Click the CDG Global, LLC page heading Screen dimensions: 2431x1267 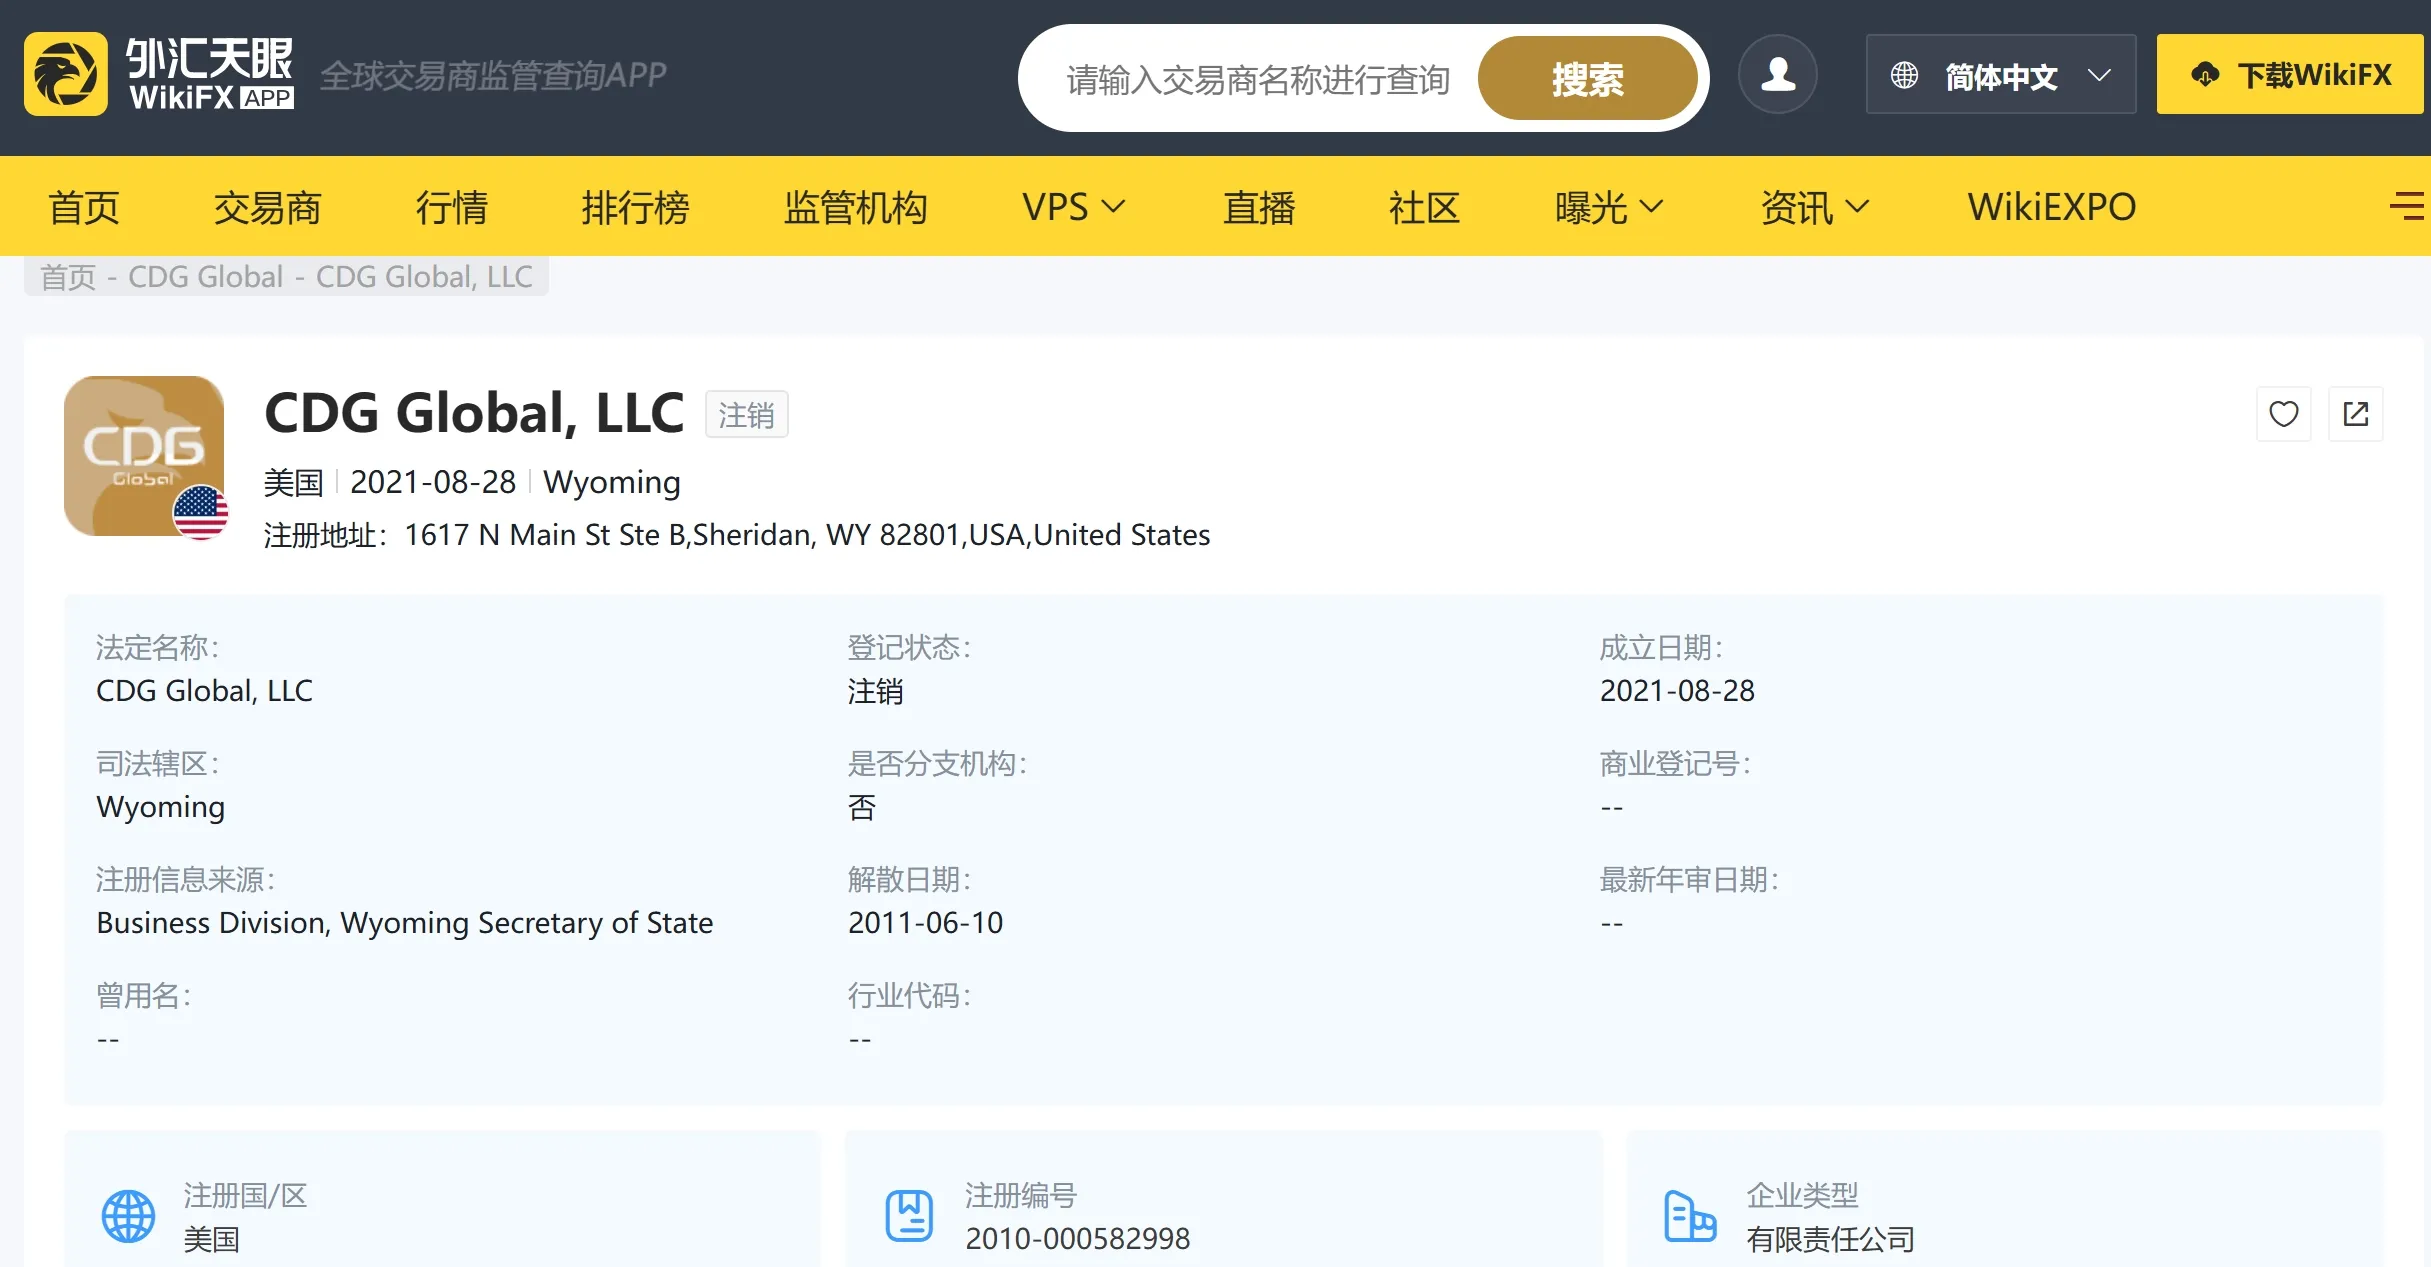coord(474,412)
